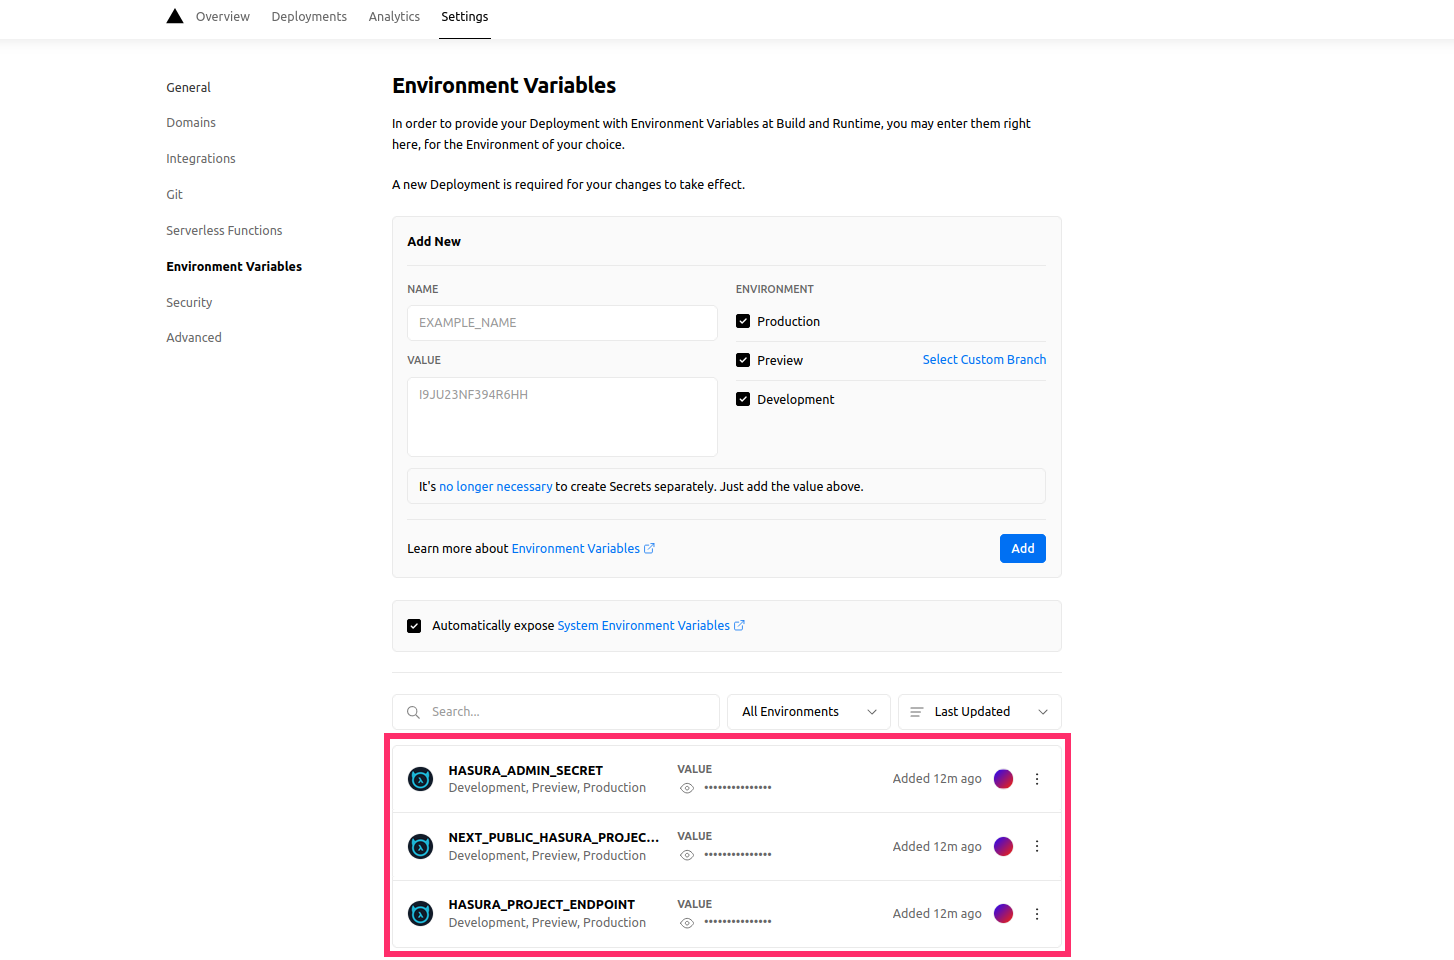The image size is (1454, 960).
Task: Uncheck the Production environment checkbox
Action: 743,320
